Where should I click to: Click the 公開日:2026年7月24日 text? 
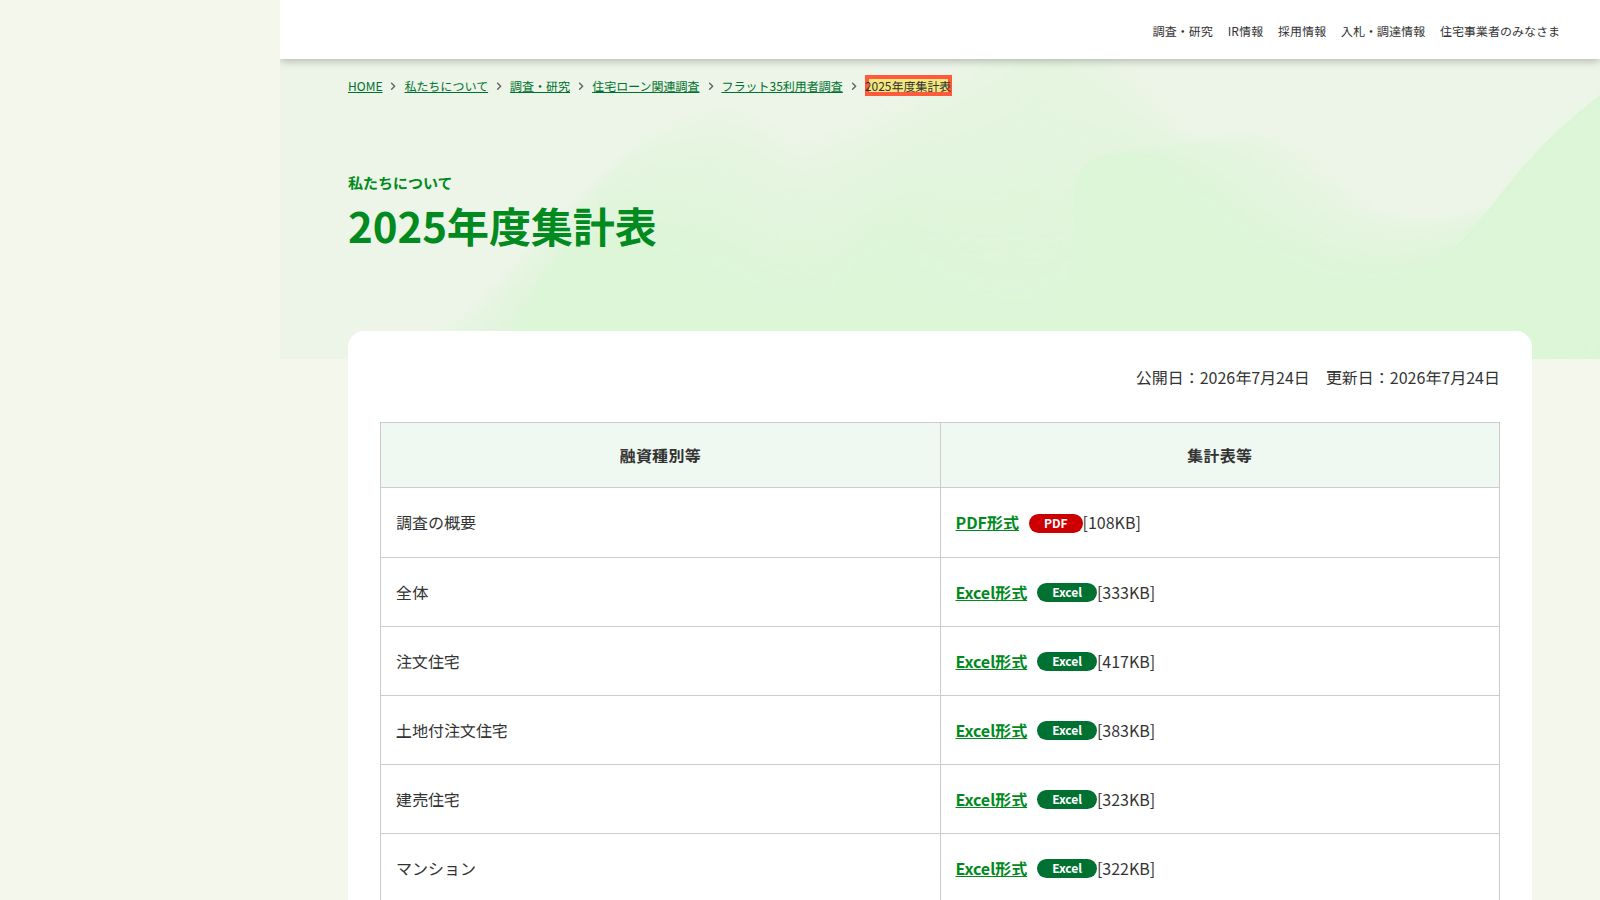pos(1222,378)
